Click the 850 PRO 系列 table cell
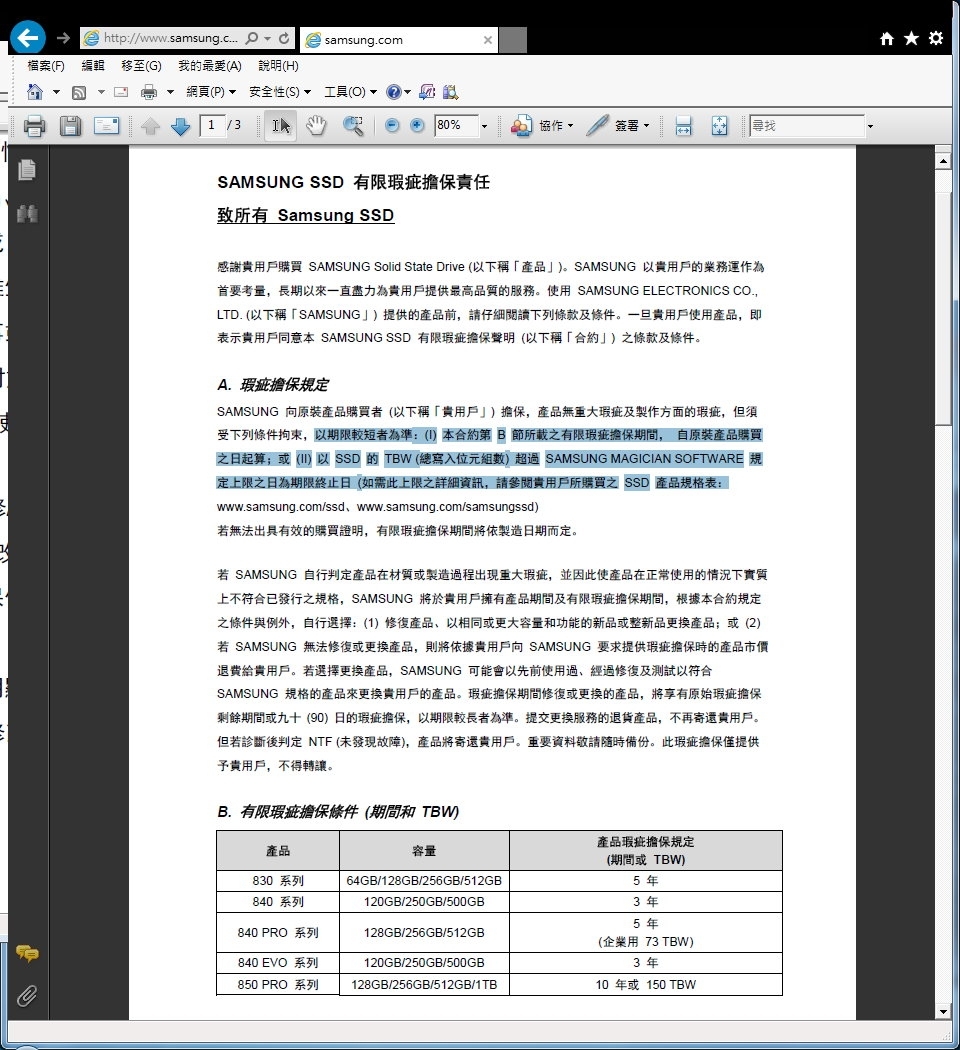 coord(278,984)
